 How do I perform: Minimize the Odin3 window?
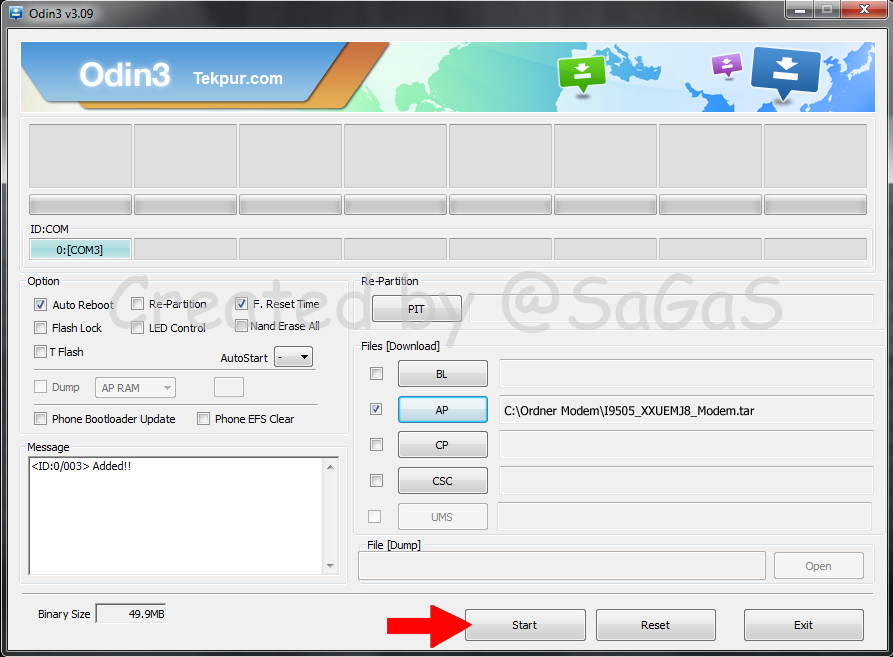pyautogui.click(x=800, y=10)
